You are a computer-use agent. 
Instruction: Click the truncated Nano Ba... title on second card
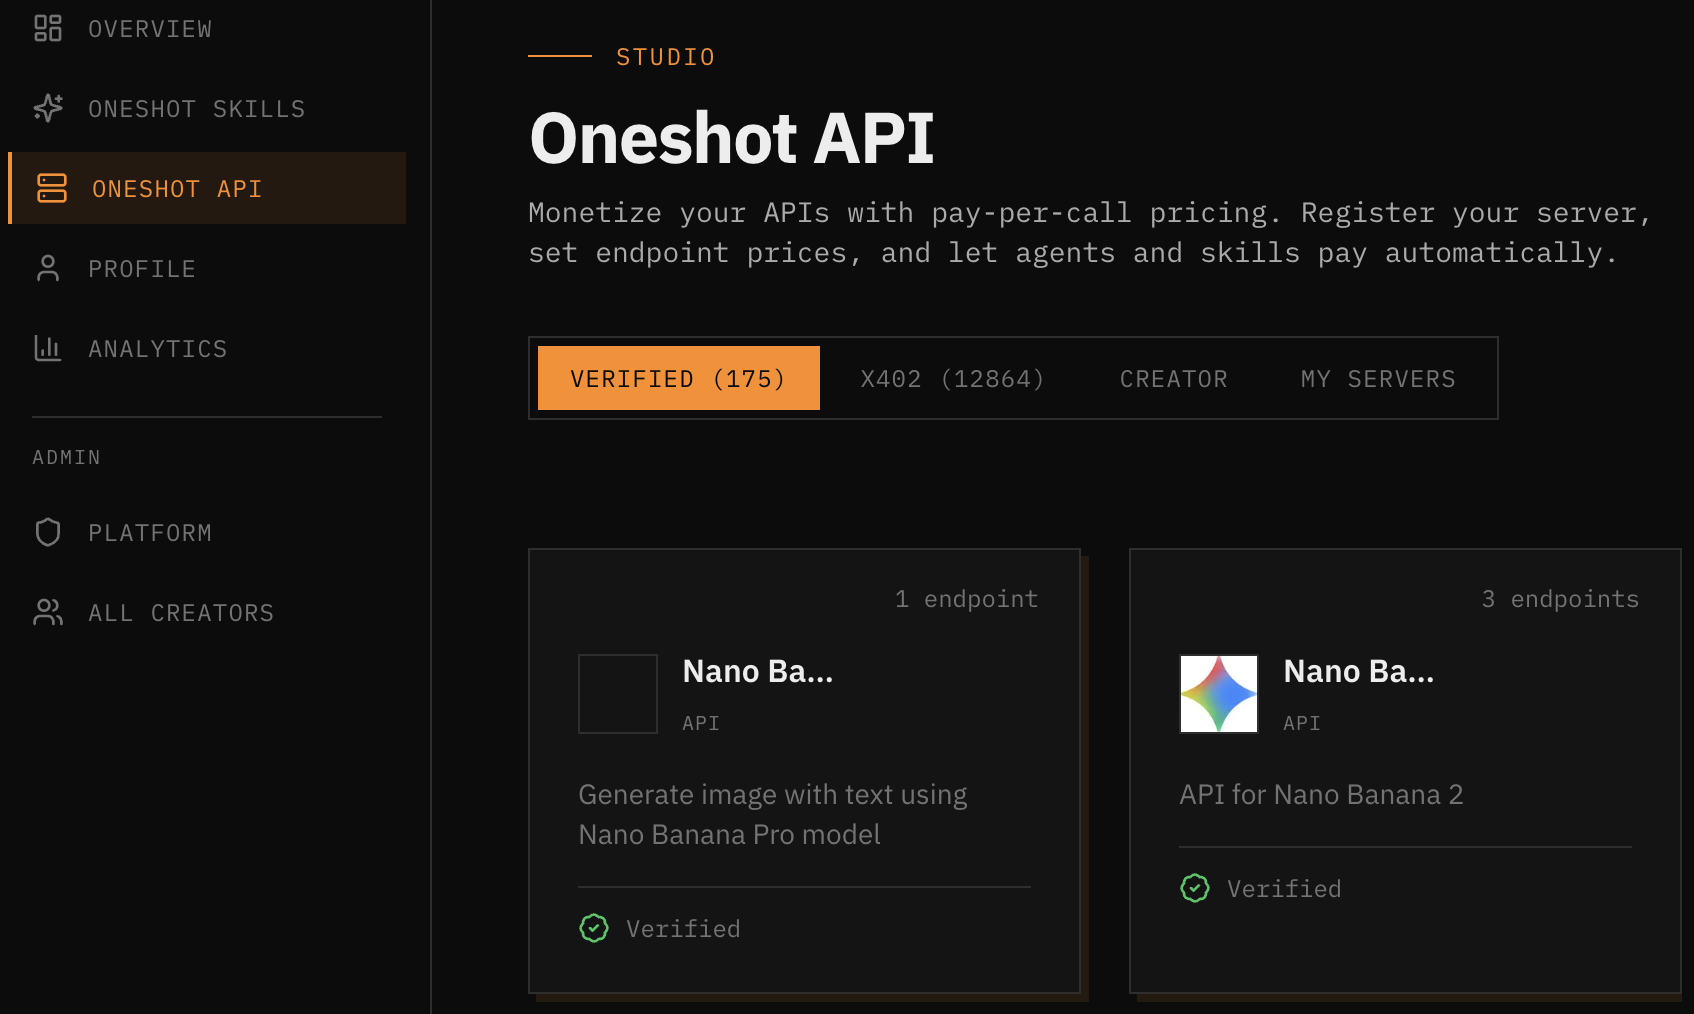pos(1358,671)
